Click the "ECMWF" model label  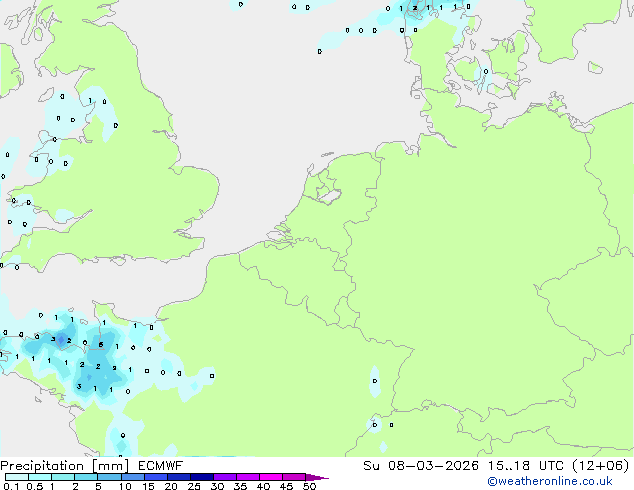pos(160,466)
